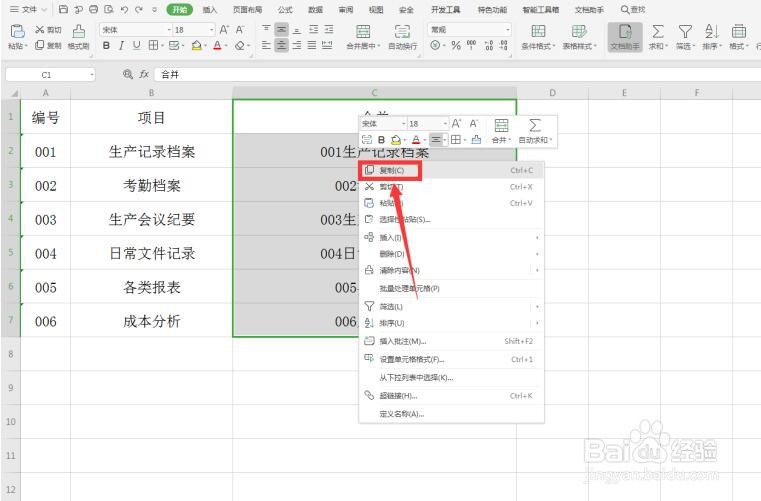Screen dimensions: 761x501
Task: Click the Filter (筛选) funnel icon in ribbon
Action: coord(685,32)
